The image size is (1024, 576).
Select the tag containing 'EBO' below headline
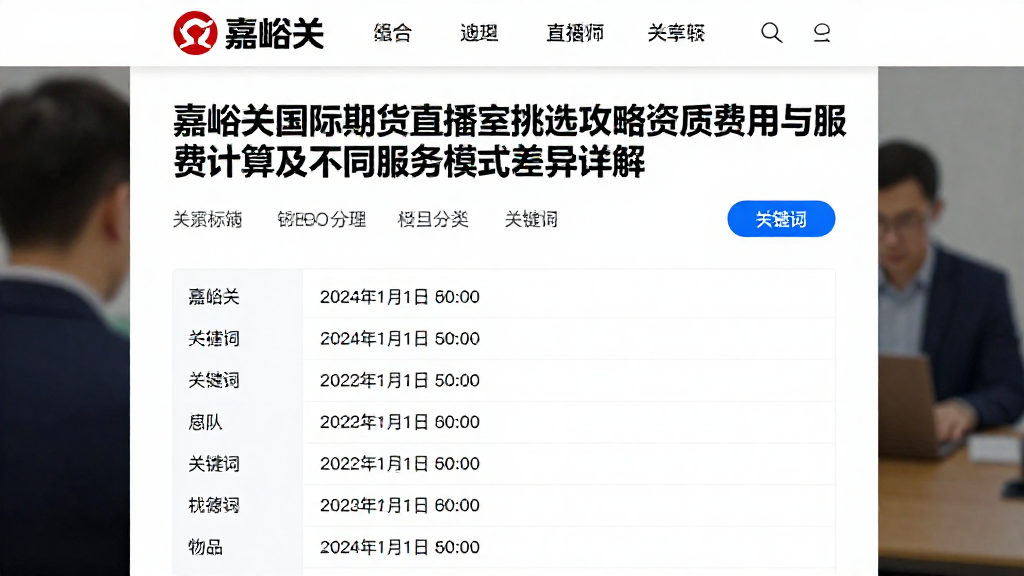tap(321, 219)
